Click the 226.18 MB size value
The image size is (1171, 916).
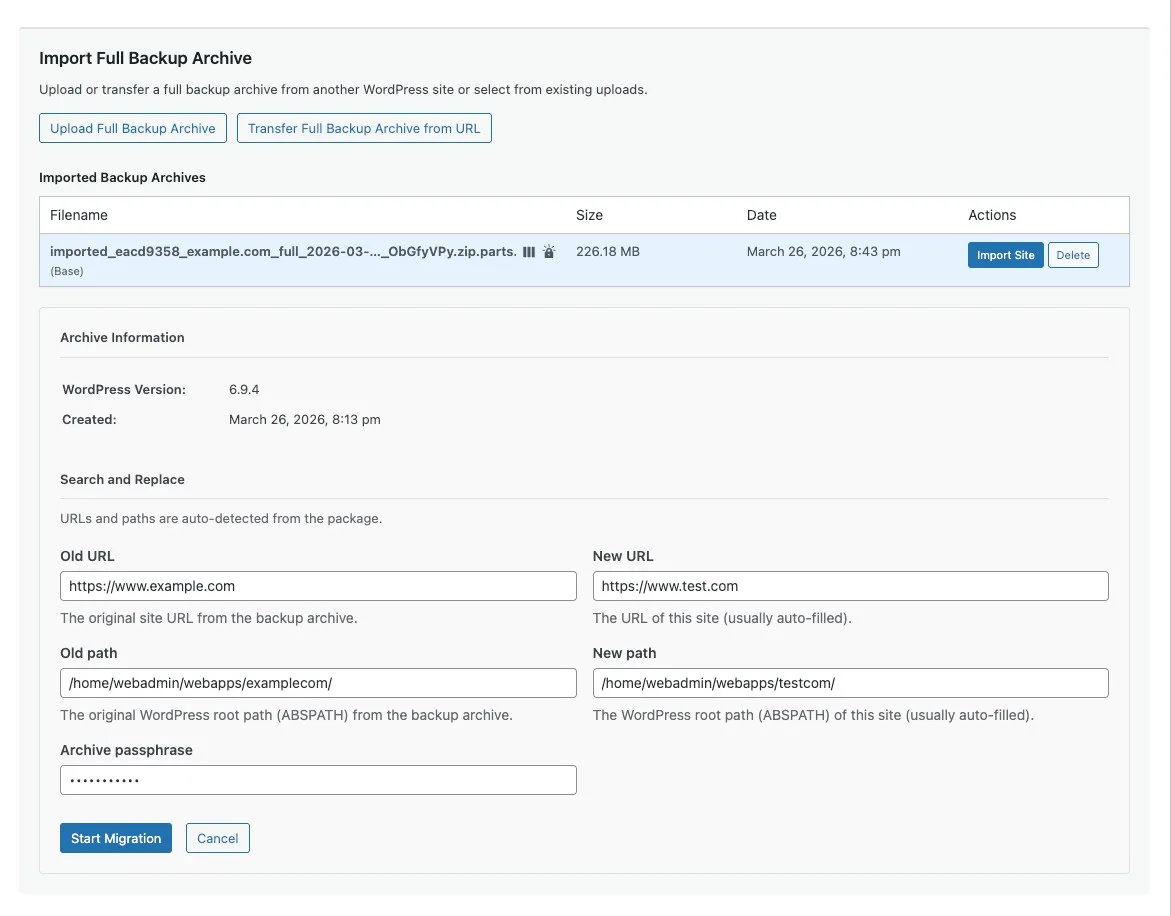[x=607, y=252]
